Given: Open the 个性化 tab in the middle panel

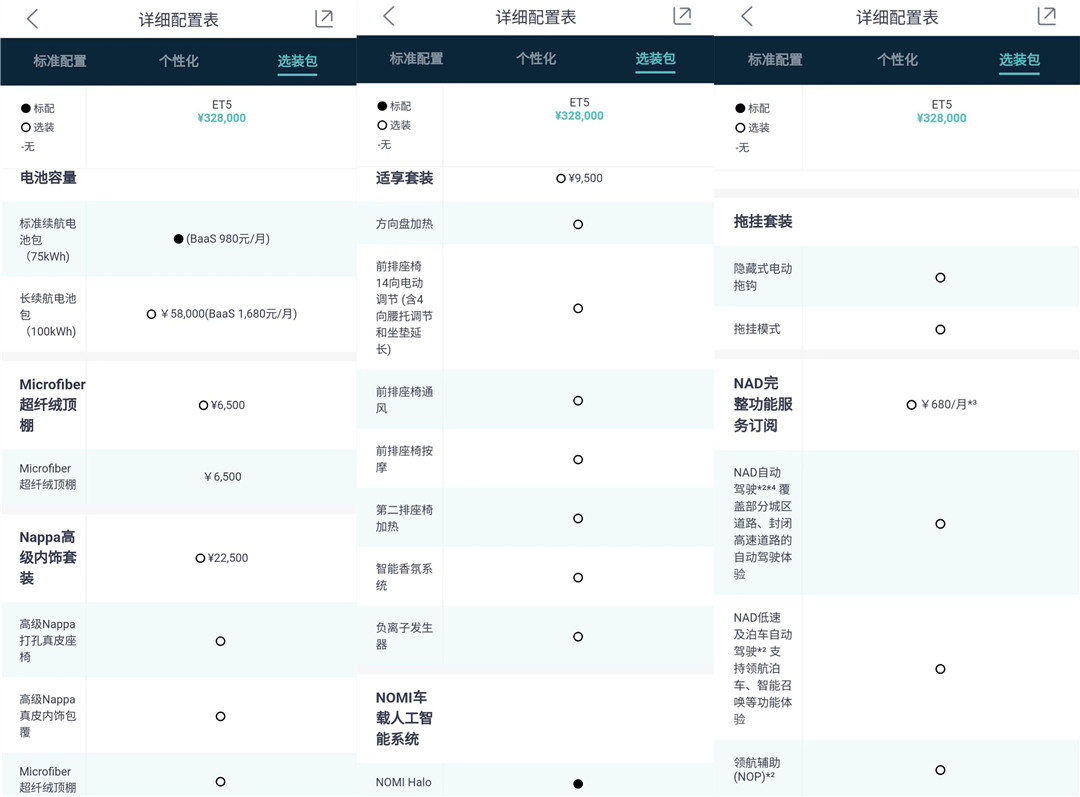Looking at the screenshot, I should coord(536,59).
